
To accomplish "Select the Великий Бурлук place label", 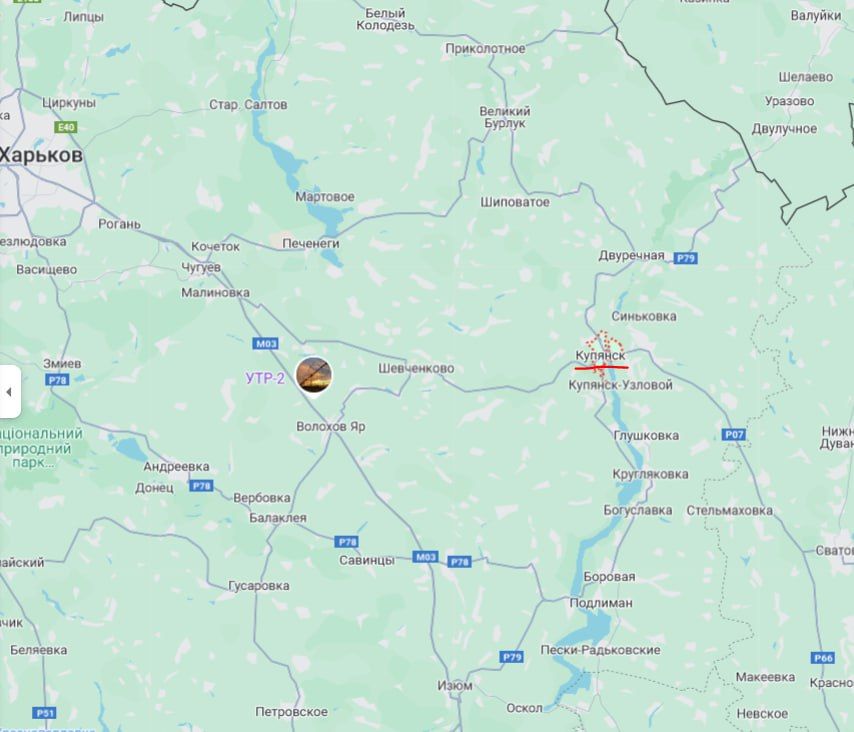I will coord(504,117).
